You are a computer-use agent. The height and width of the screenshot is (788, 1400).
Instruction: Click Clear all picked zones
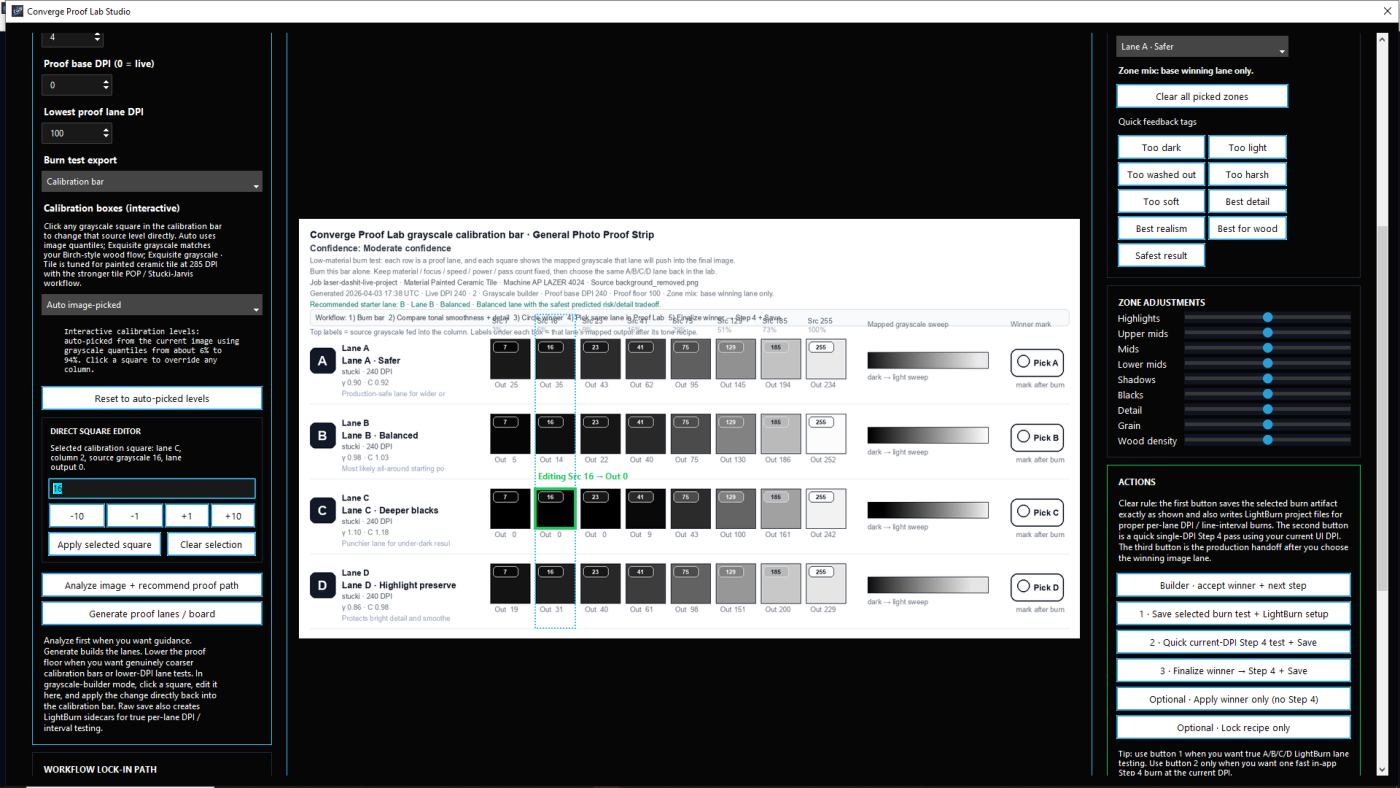coord(1201,96)
